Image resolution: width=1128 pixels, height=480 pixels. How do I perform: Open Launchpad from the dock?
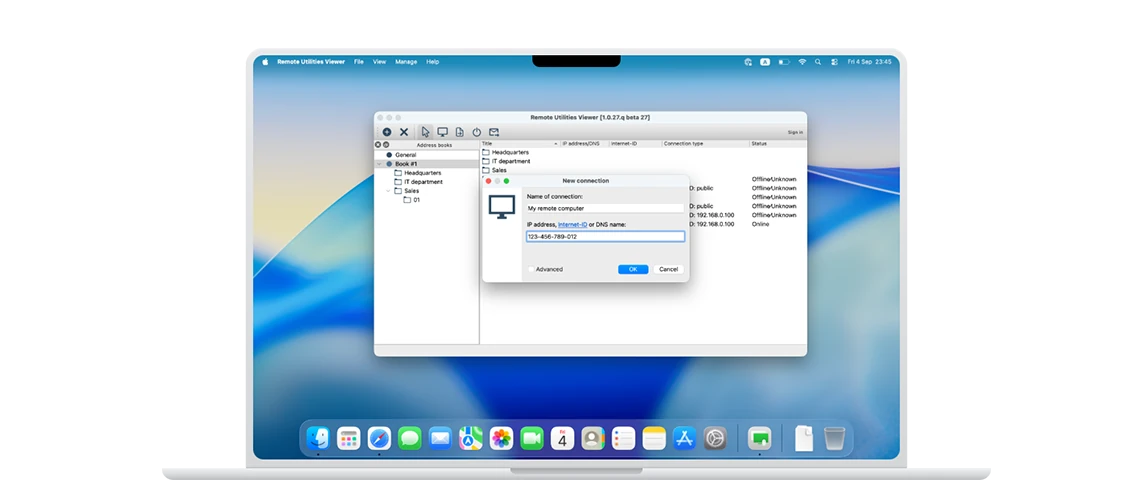click(x=348, y=438)
